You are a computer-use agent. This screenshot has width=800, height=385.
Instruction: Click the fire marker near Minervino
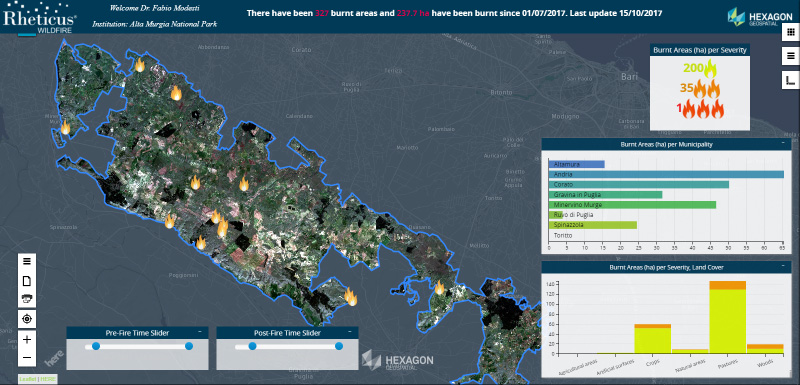[65, 127]
